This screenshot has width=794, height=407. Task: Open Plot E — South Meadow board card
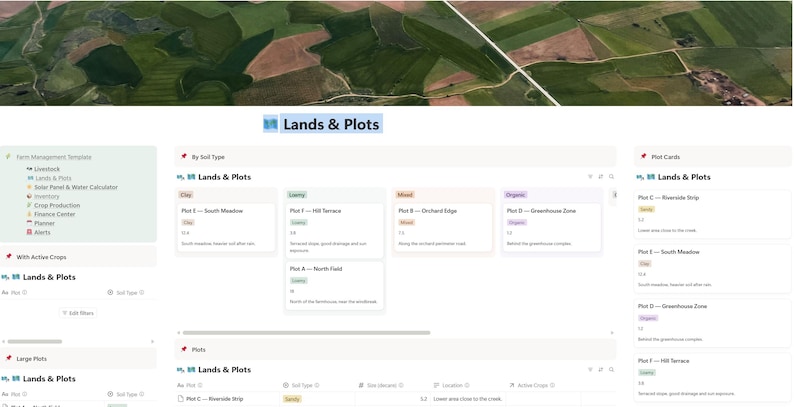pyautogui.click(x=226, y=228)
